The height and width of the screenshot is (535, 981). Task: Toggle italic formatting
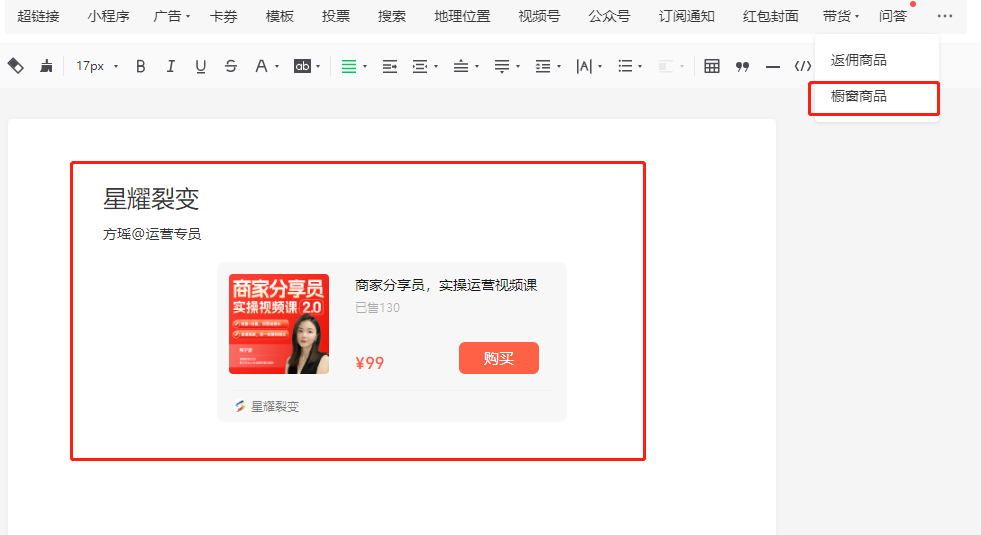(x=170, y=66)
